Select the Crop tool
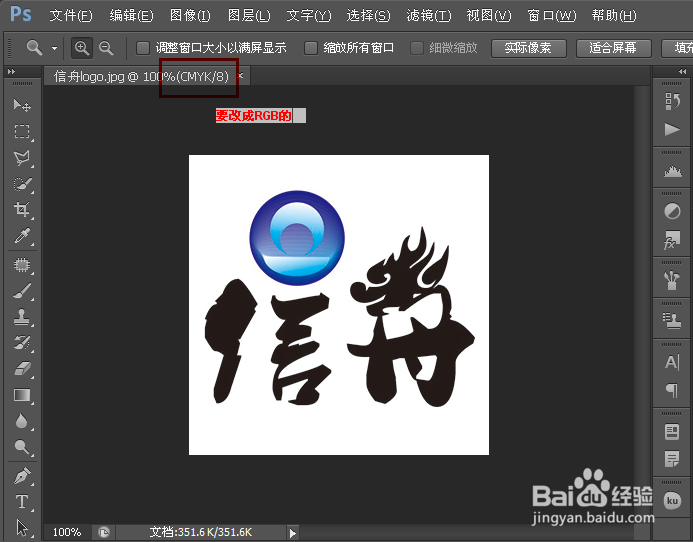Screen dimensions: 693x542 pyautogui.click(x=22, y=209)
